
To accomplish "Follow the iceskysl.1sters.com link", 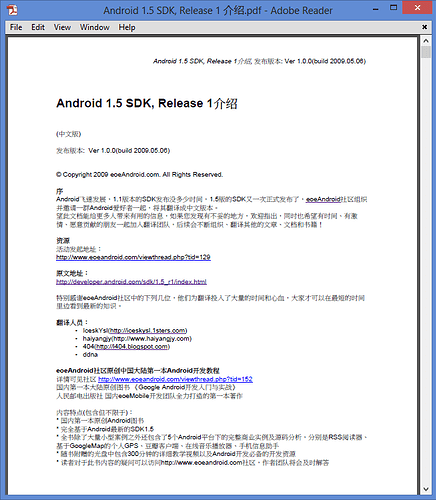I will tap(148, 330).
